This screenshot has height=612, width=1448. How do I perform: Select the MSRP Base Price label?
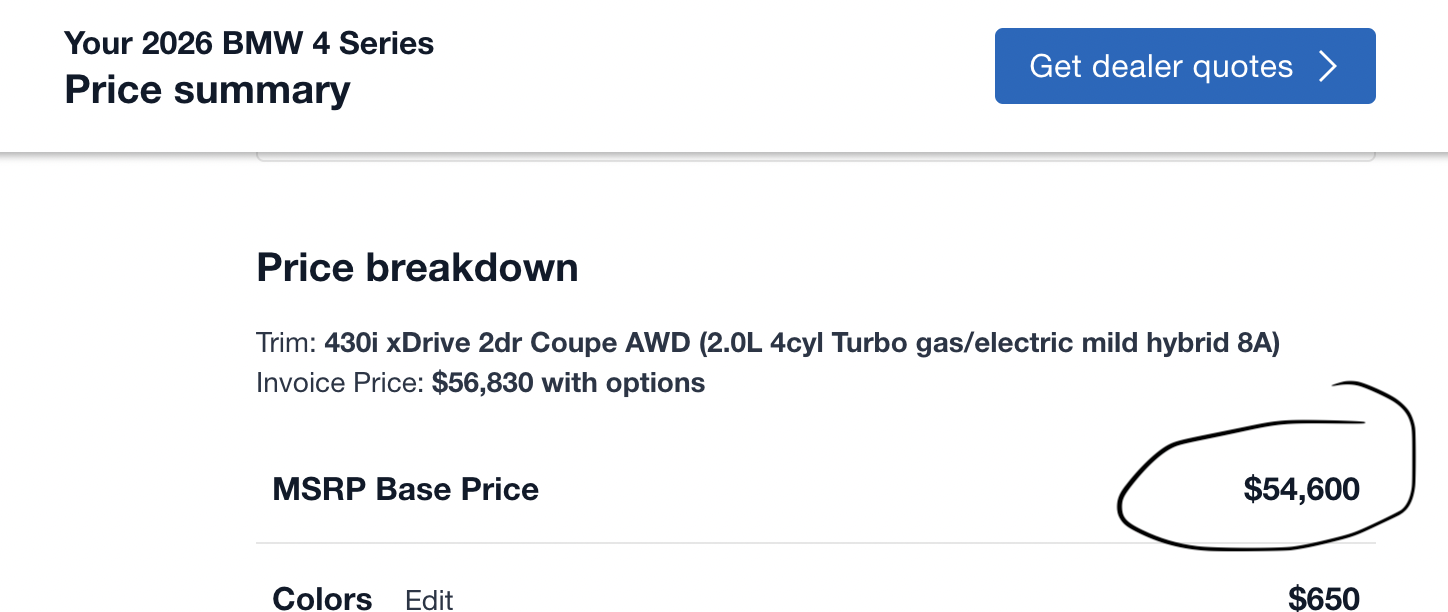405,489
